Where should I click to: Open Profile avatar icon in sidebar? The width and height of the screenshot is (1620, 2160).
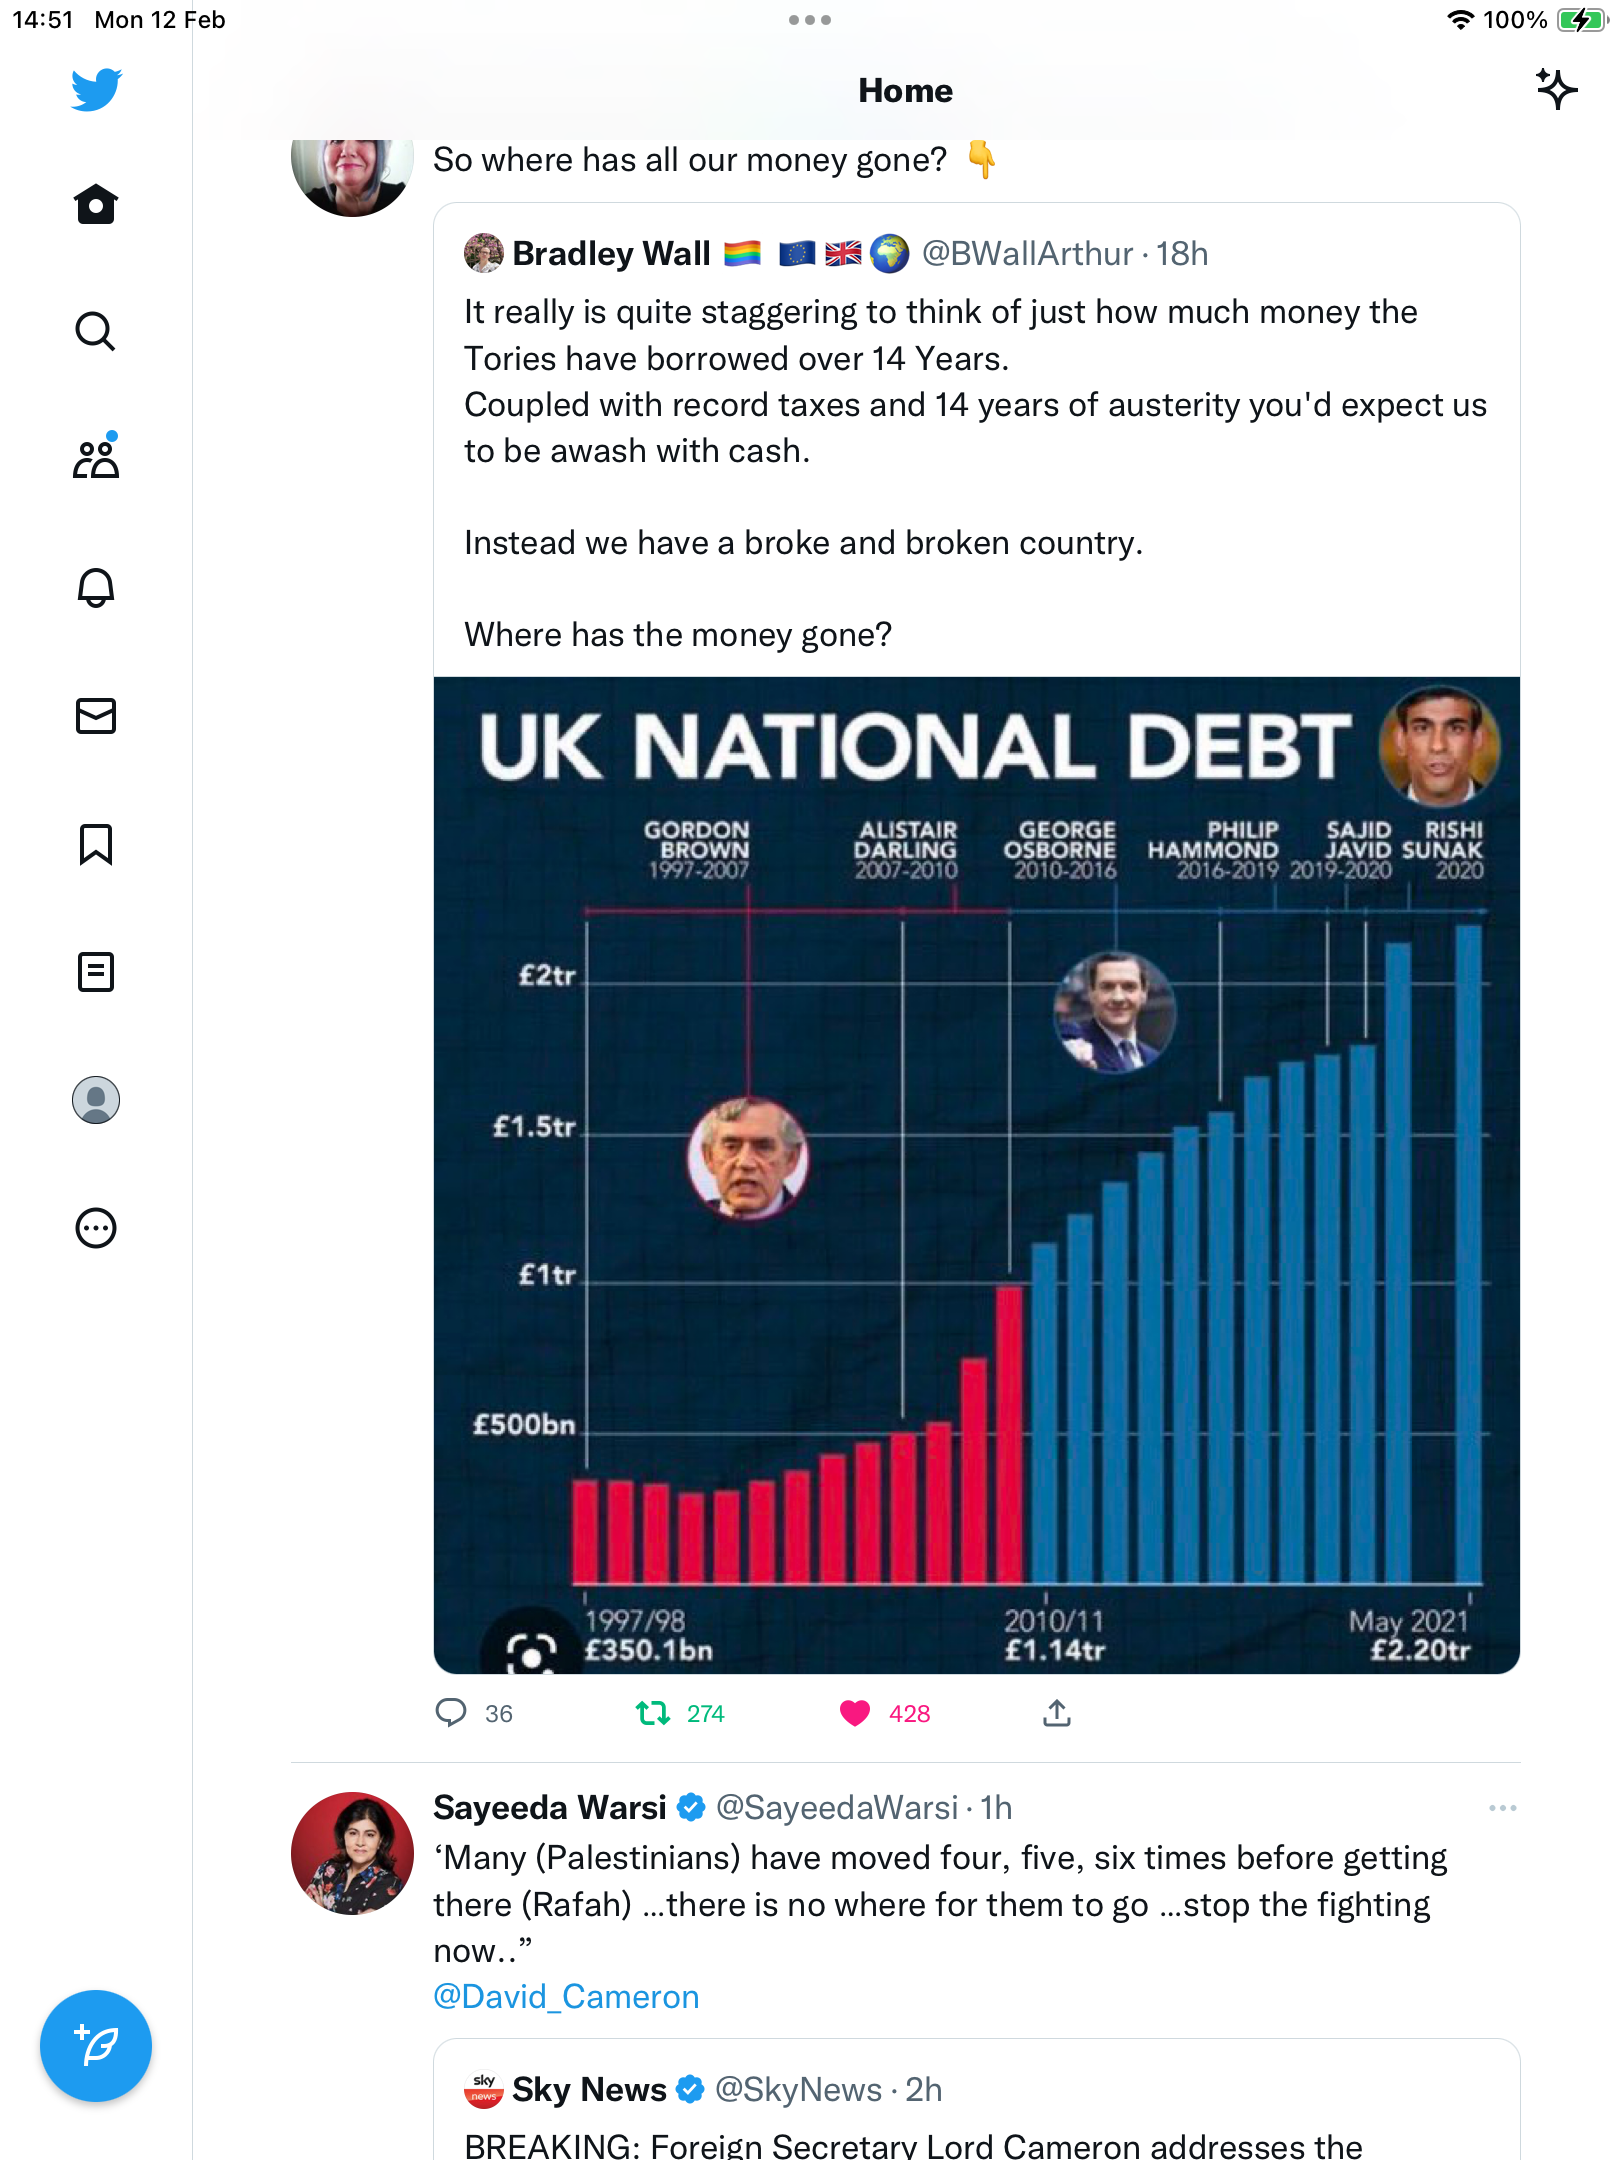click(96, 1100)
